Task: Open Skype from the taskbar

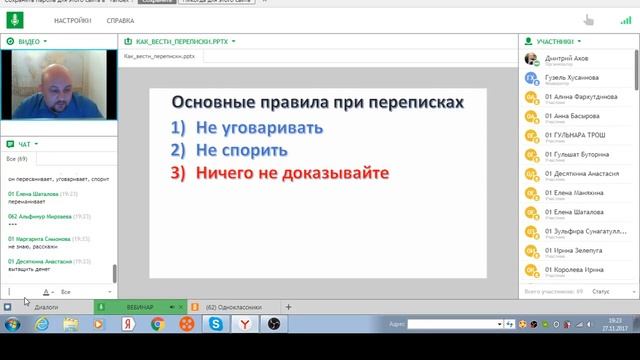Action: coord(216,324)
